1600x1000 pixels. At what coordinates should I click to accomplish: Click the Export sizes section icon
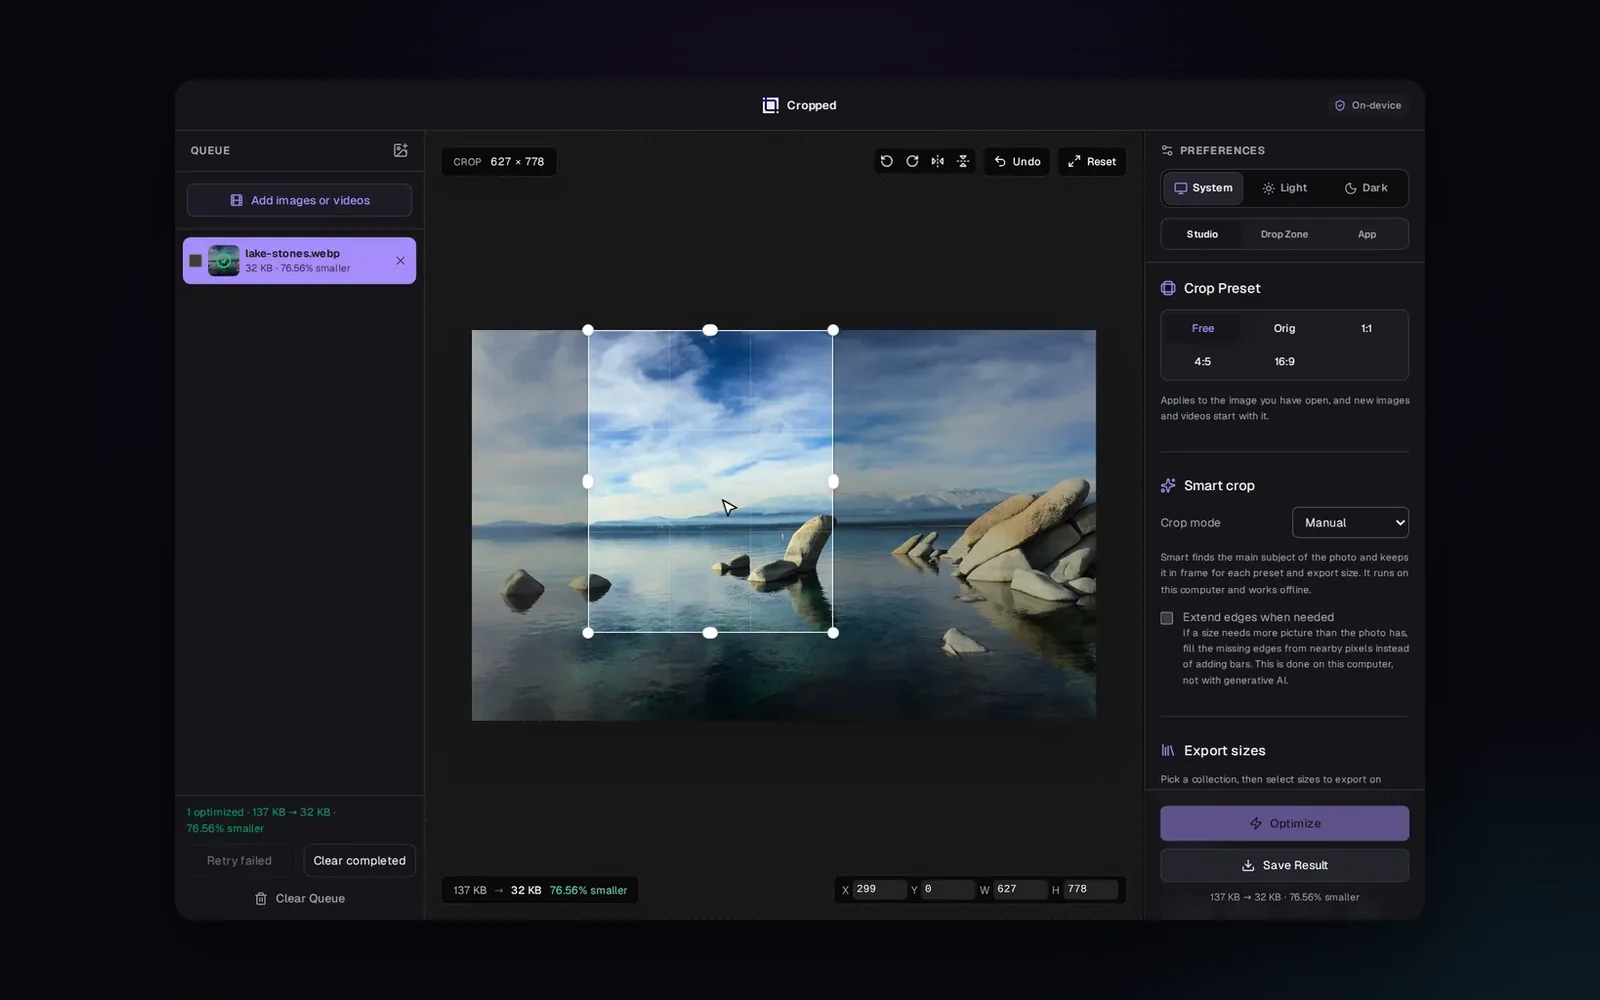[x=1168, y=750]
